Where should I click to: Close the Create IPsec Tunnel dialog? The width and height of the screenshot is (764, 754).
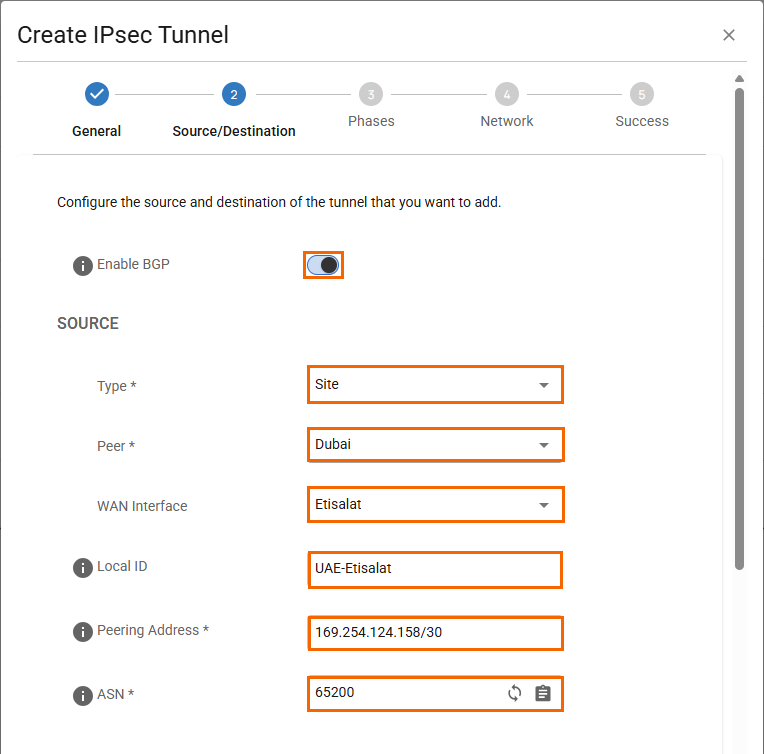pos(729,35)
